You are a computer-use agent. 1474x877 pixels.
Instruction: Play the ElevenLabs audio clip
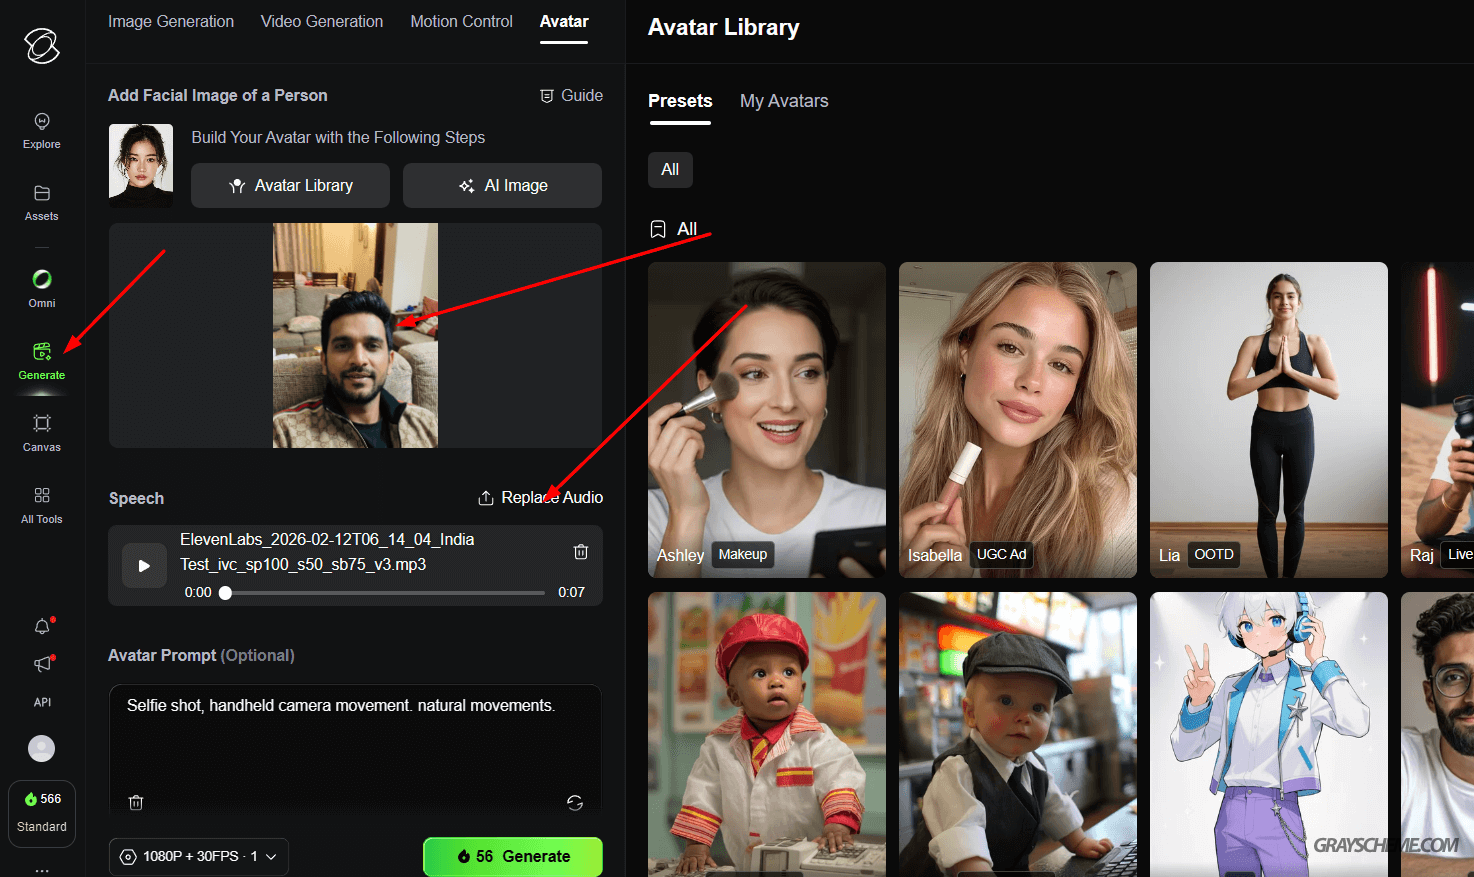tap(144, 566)
